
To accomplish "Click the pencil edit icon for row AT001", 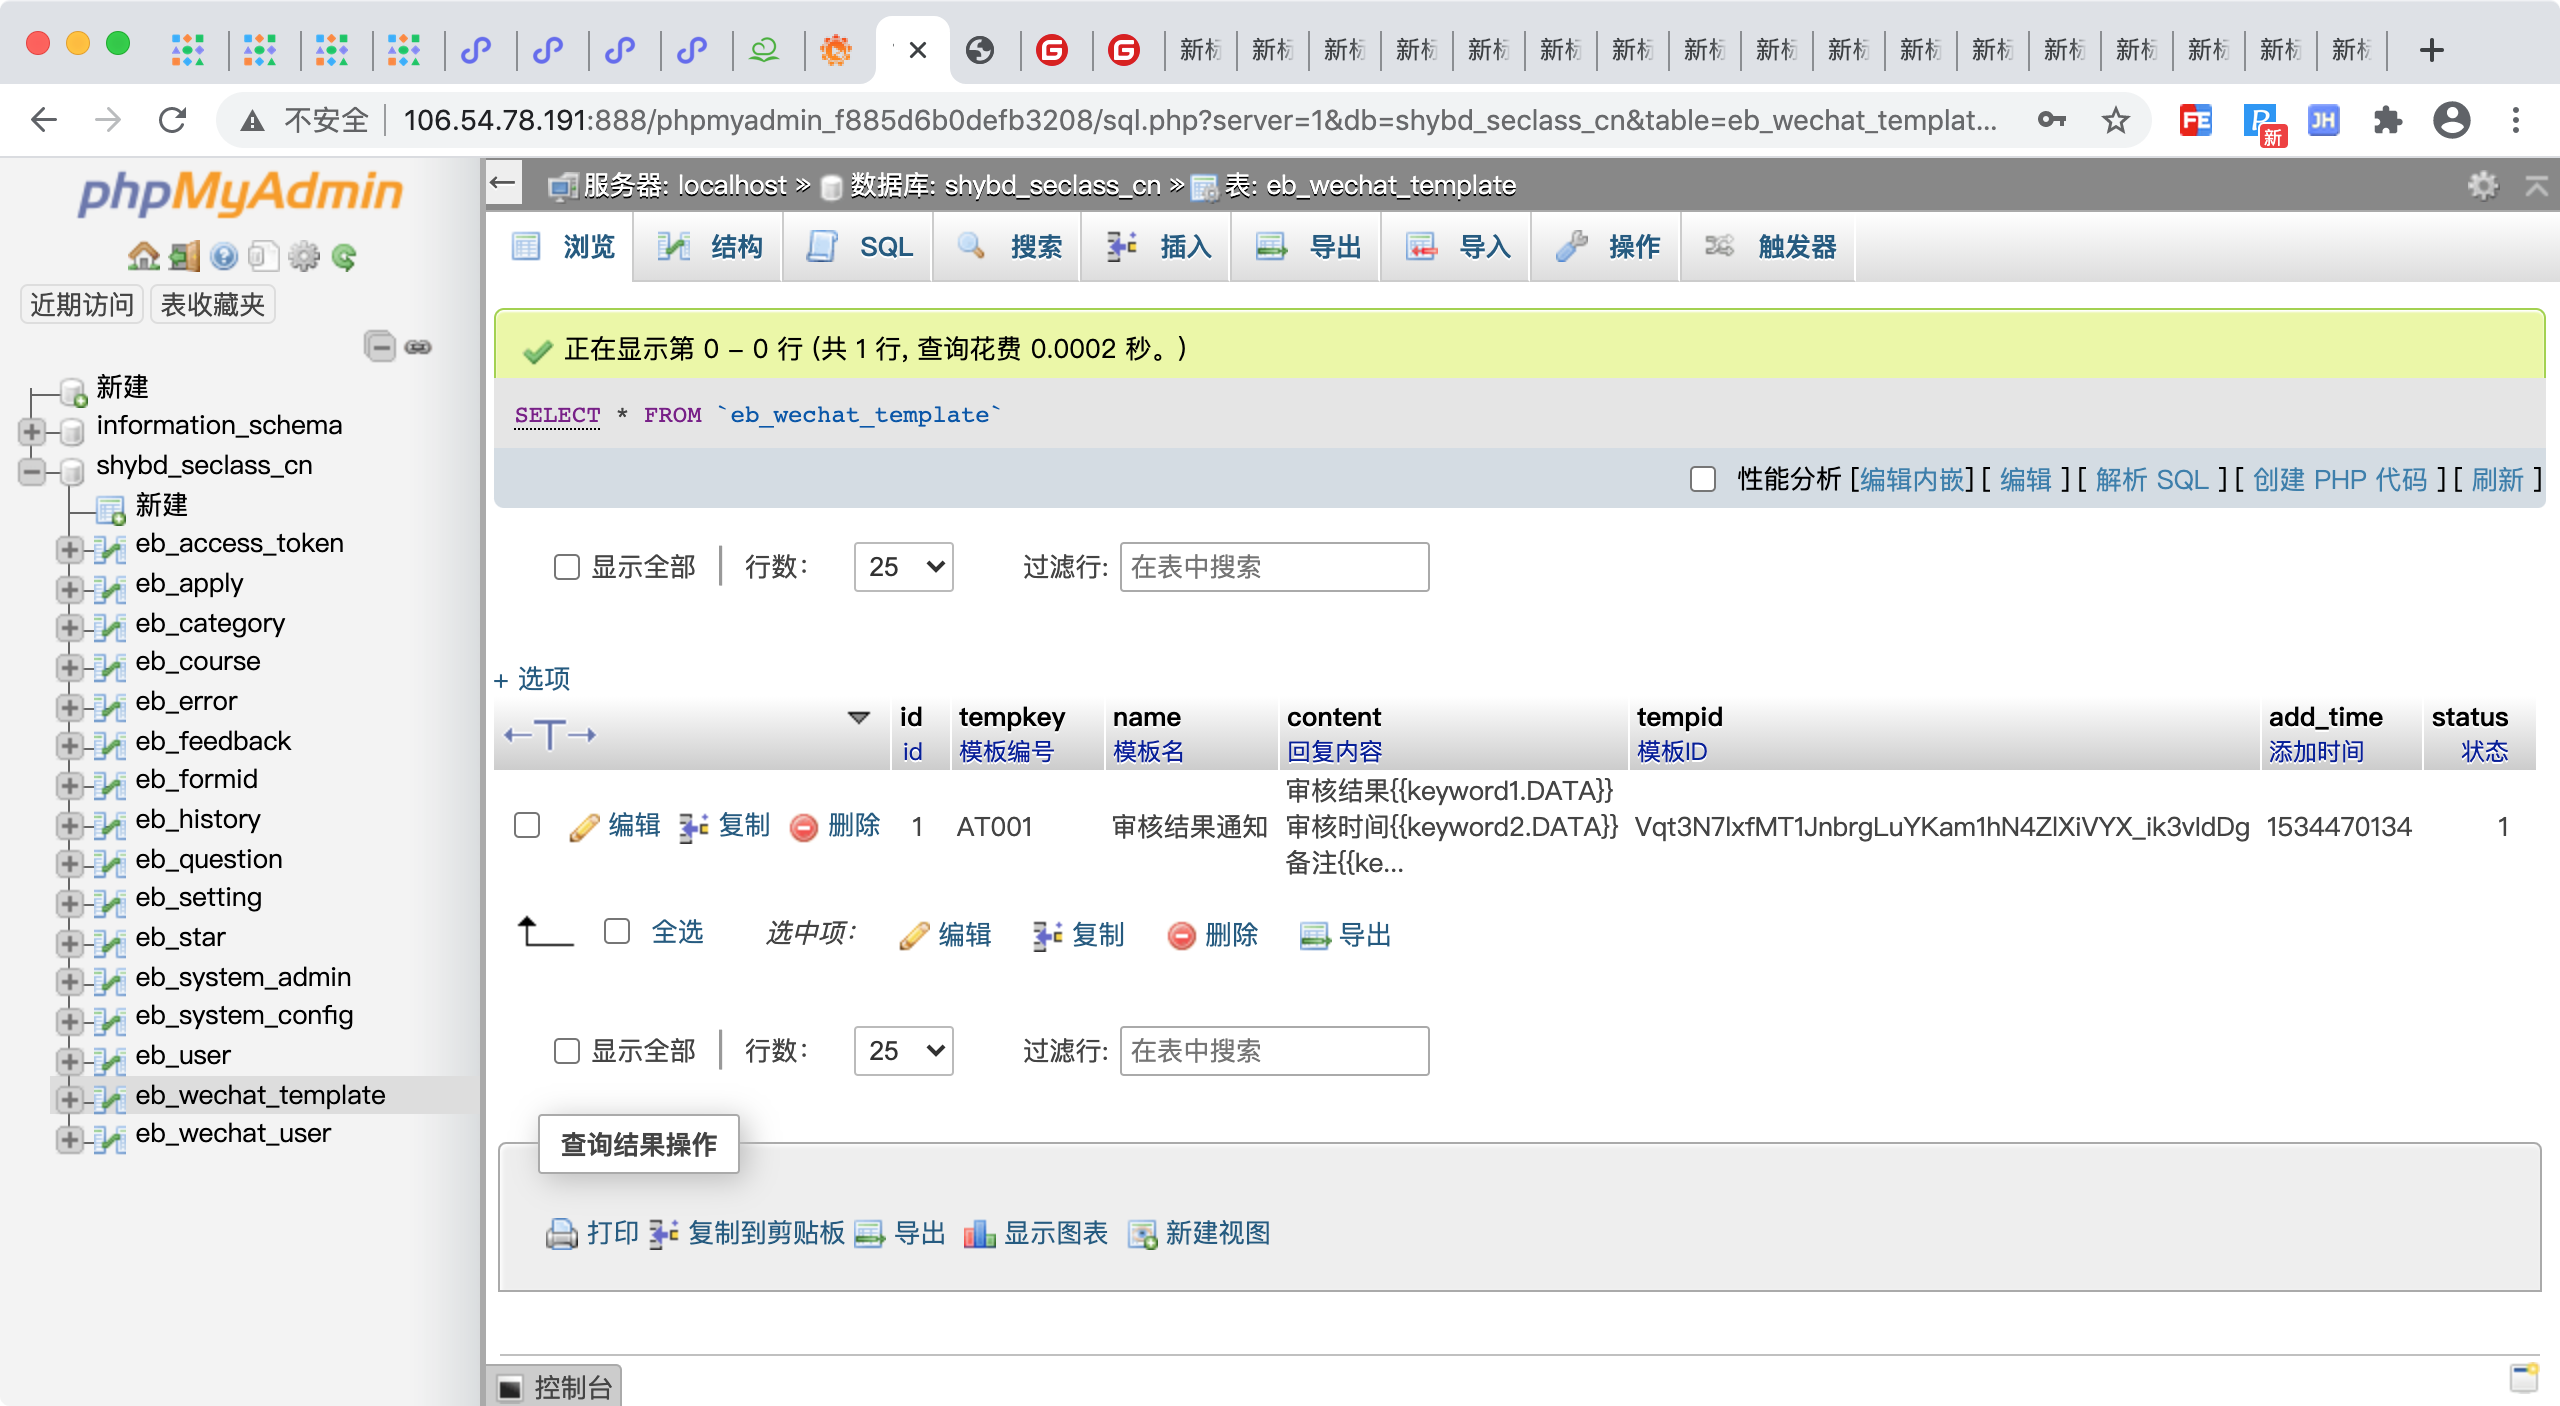I will click(584, 827).
